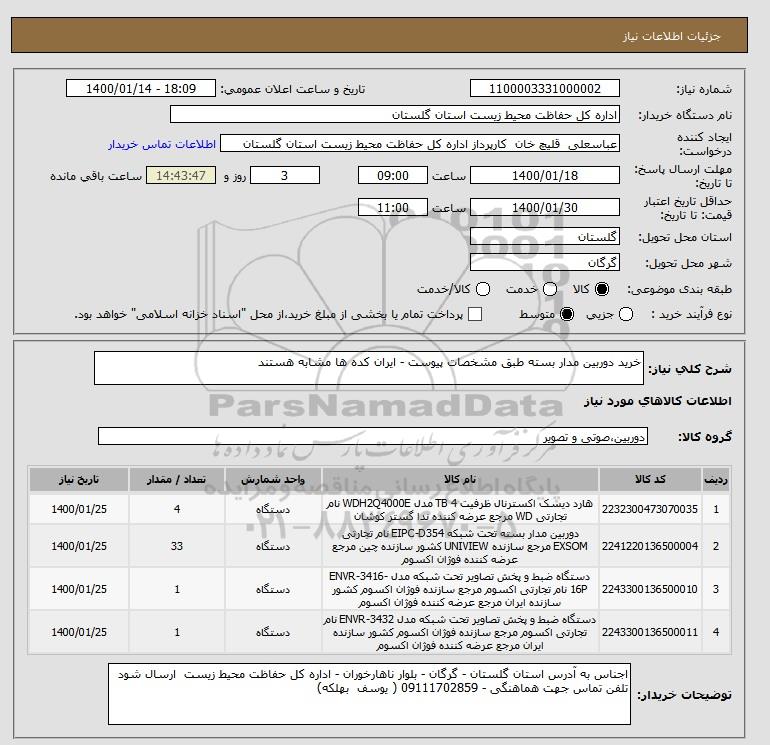Screen dimensions: 770x745
Task: Click buyer organization name field
Action: (x=395, y=114)
